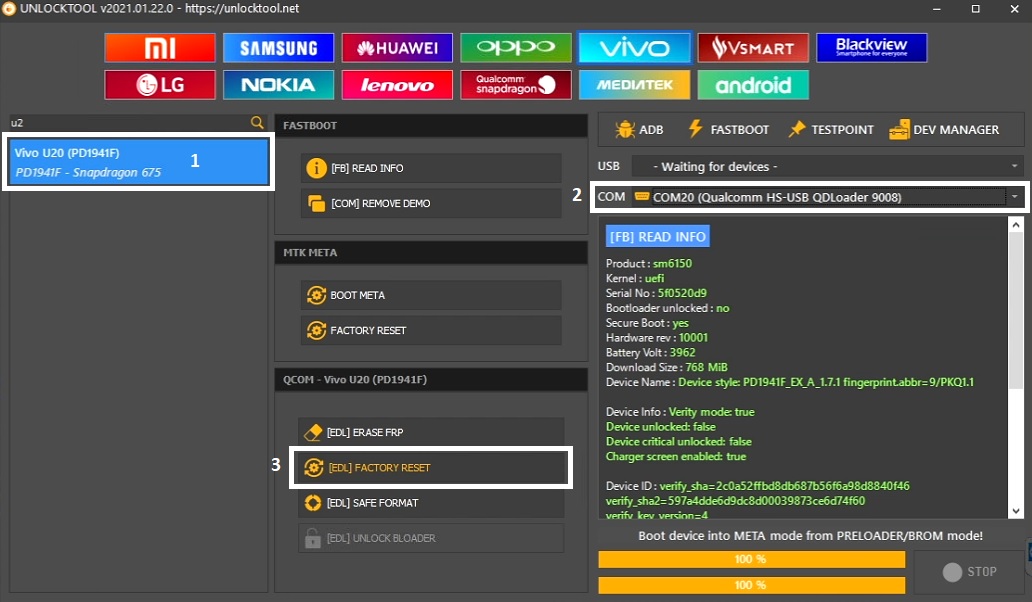1032x602 pixels.
Task: Click Hardware rev 10001 log line
Action: tap(657, 338)
